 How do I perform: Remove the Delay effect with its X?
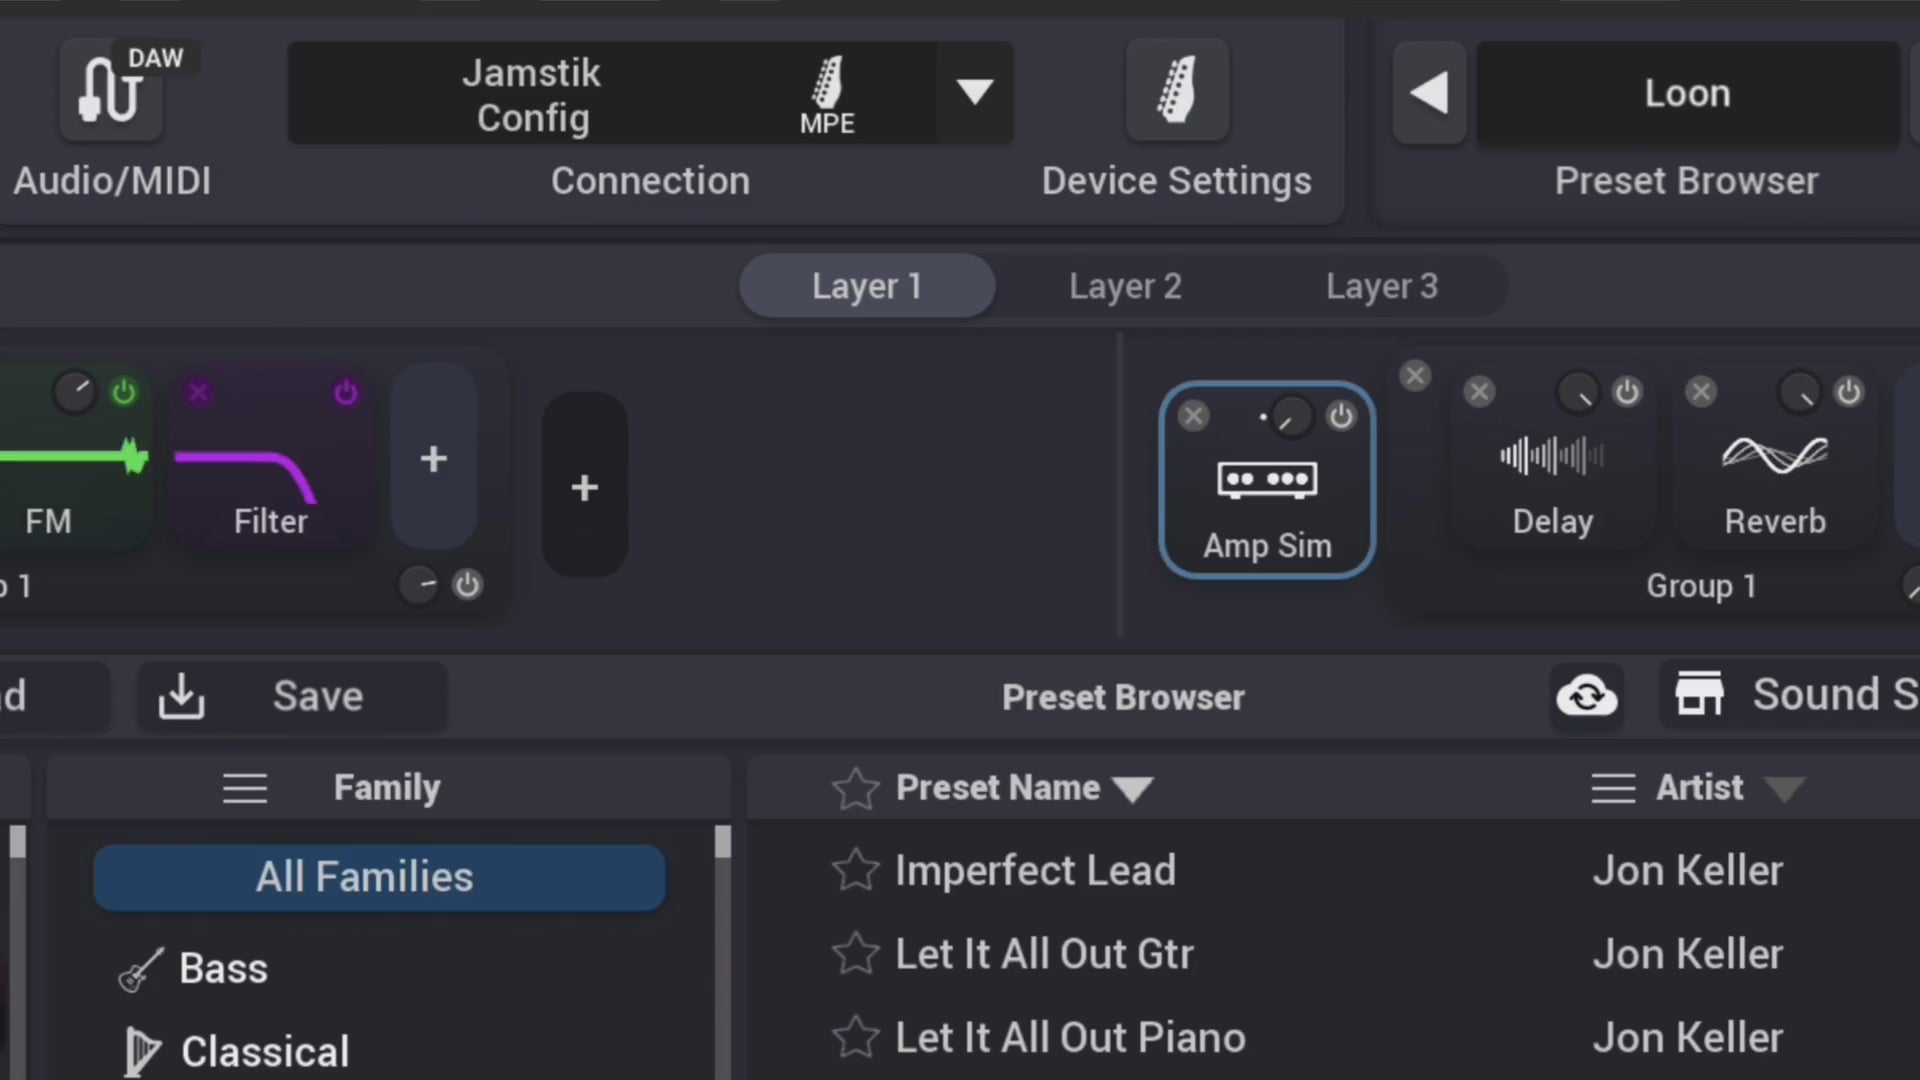tap(1479, 392)
